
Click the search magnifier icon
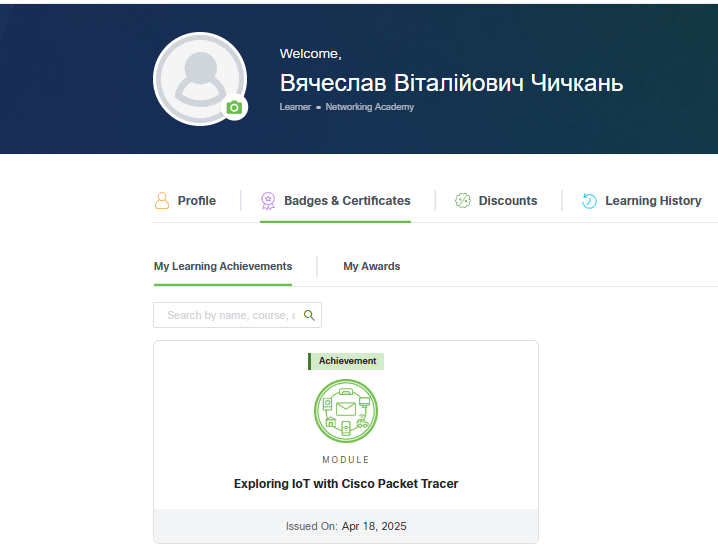click(x=309, y=315)
